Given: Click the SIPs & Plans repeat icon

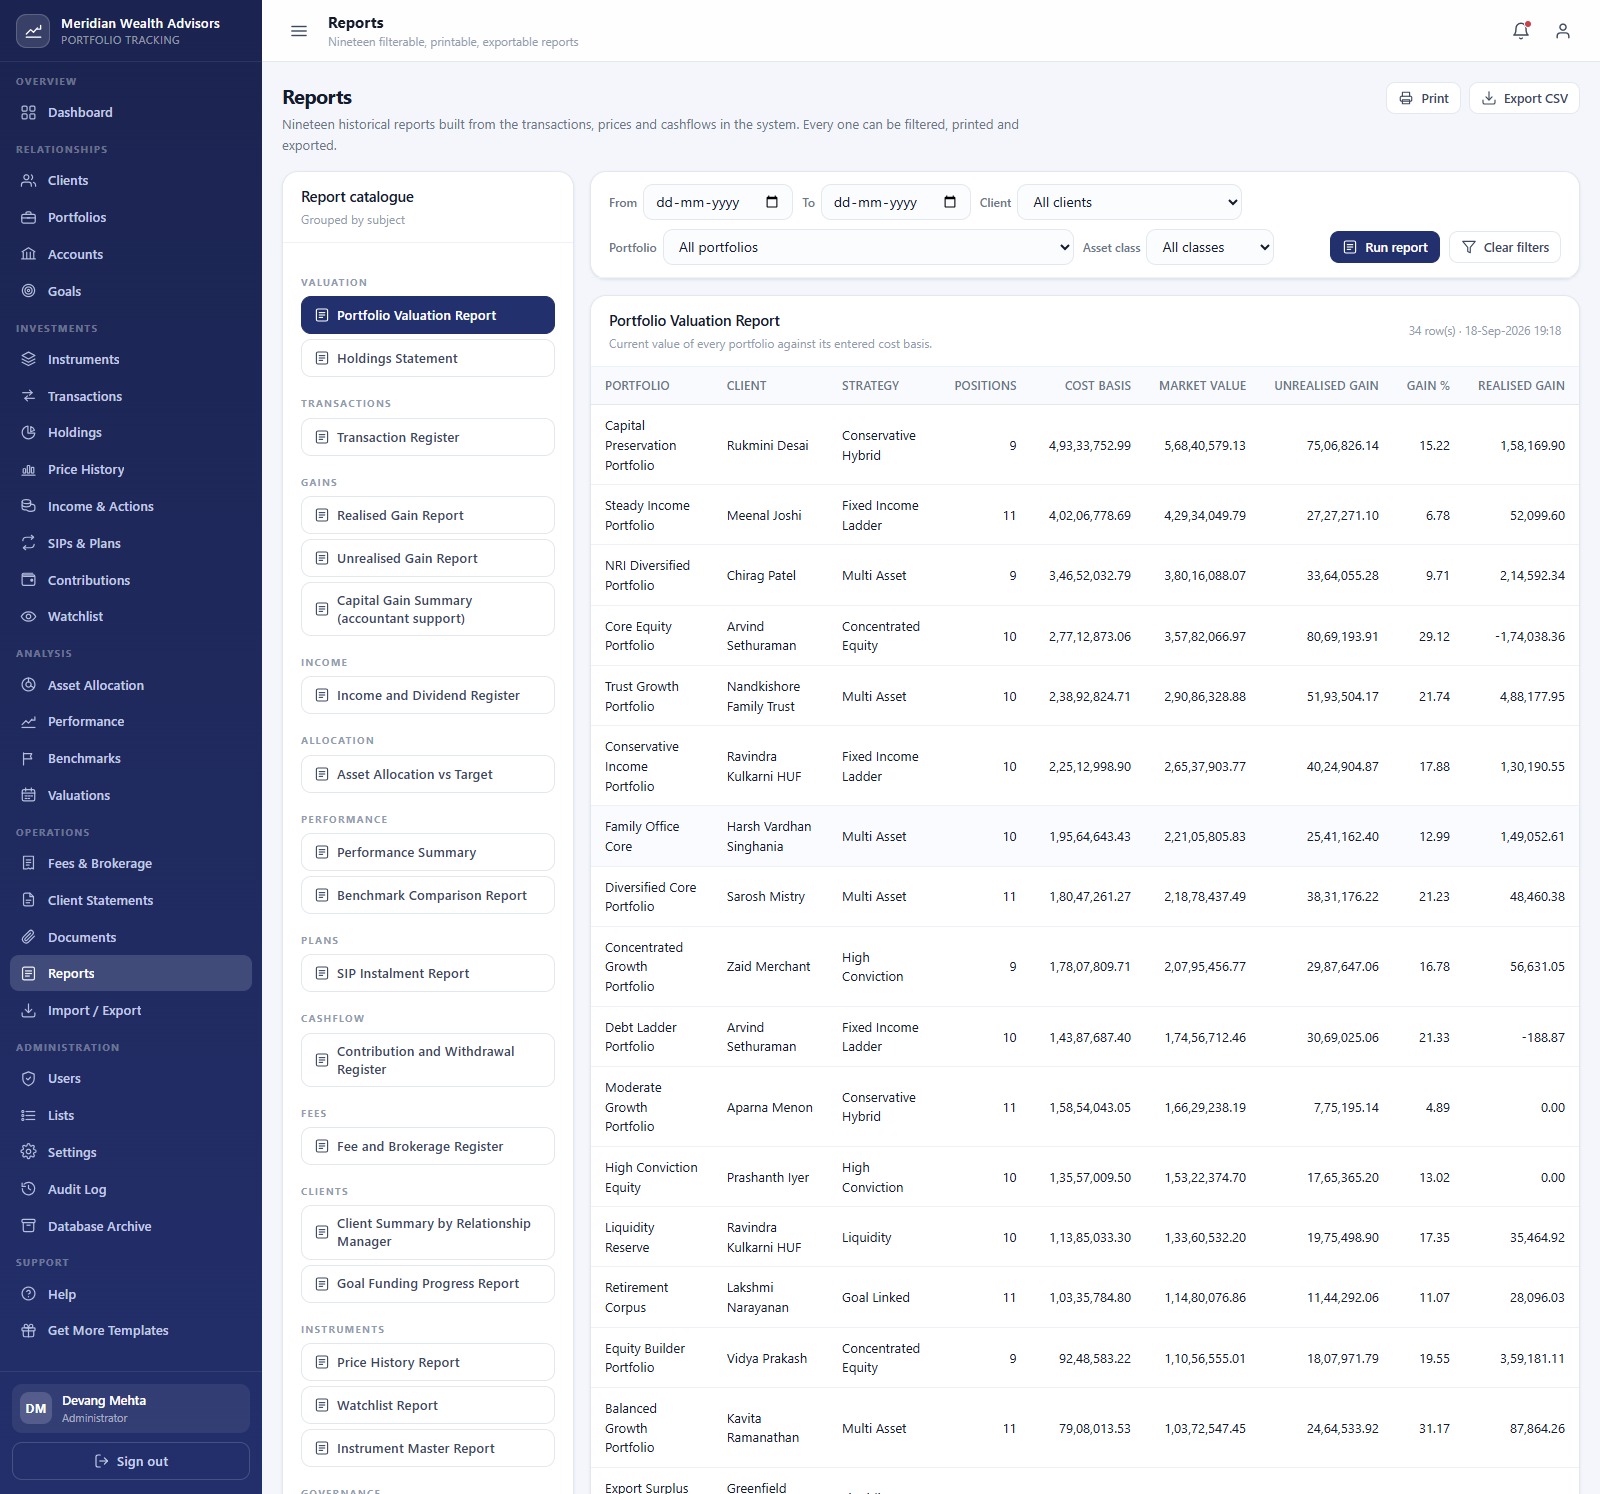Looking at the screenshot, I should pyautogui.click(x=28, y=544).
